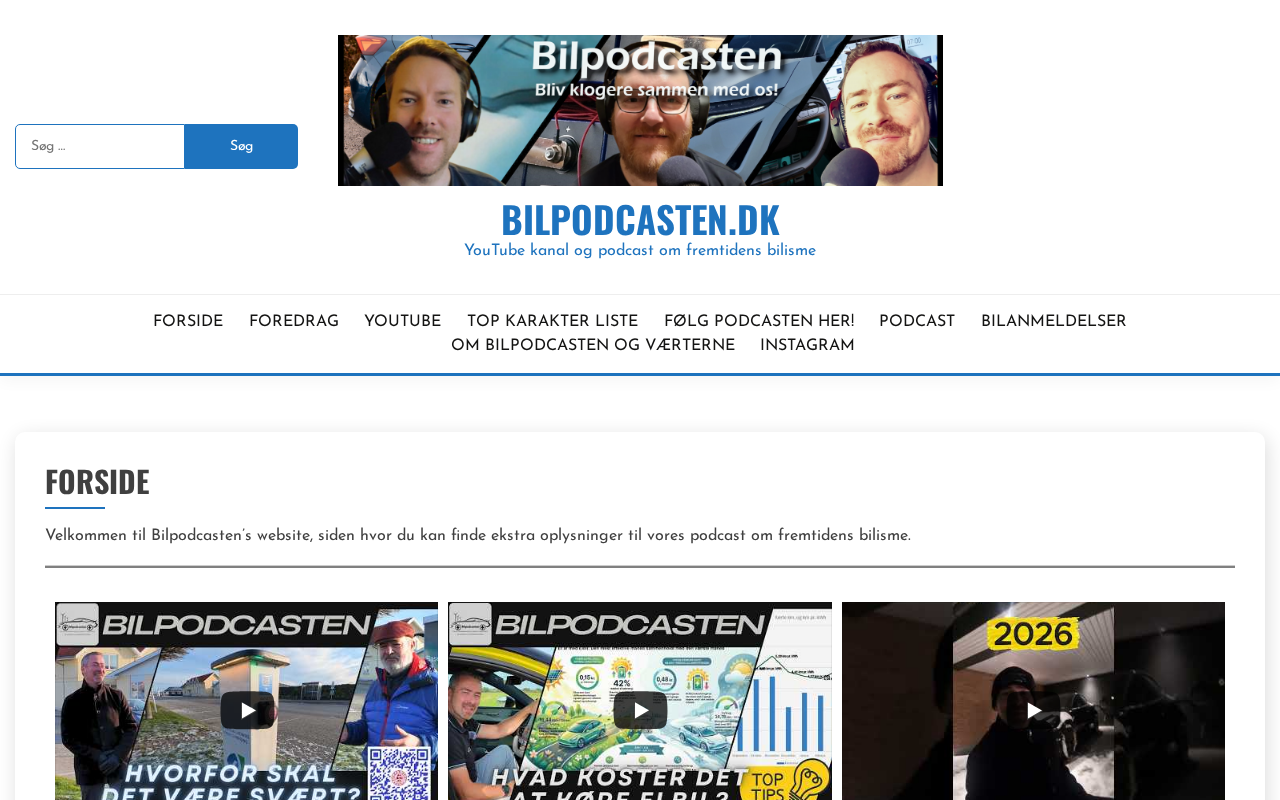Open Om Bilpodcasten og Værterne page
The image size is (1280, 800).
(x=593, y=346)
